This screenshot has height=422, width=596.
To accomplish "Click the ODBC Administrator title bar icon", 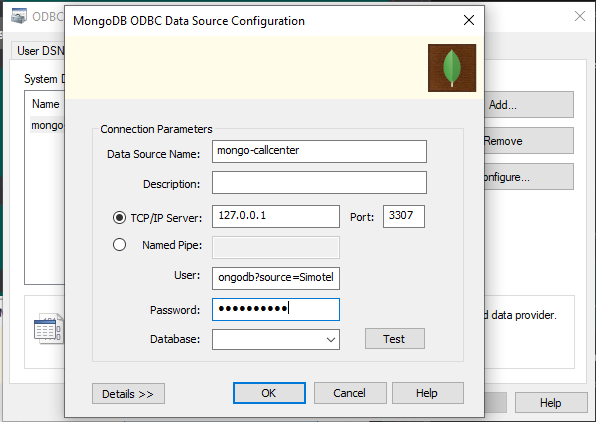I will point(19,16).
